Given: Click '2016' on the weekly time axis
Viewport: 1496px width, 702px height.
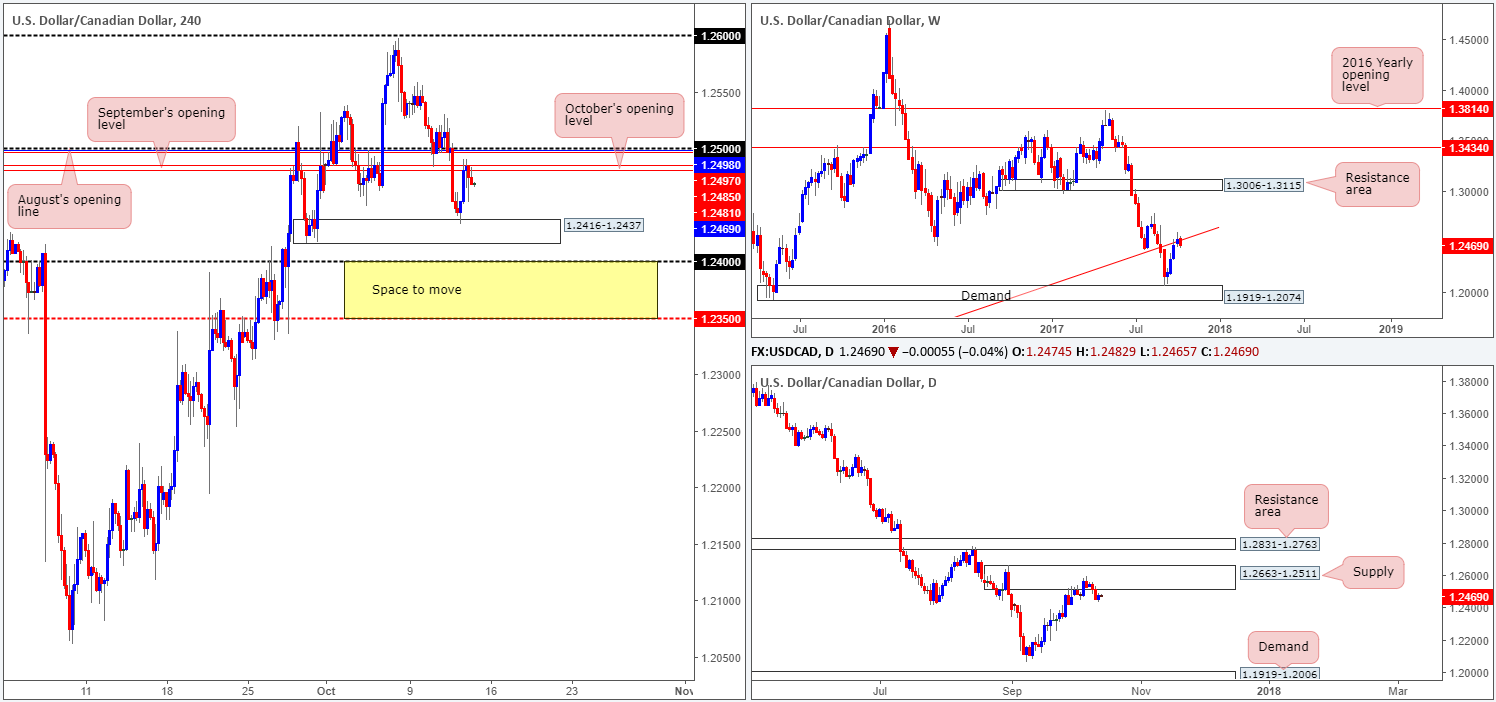Looking at the screenshot, I should click(x=883, y=328).
